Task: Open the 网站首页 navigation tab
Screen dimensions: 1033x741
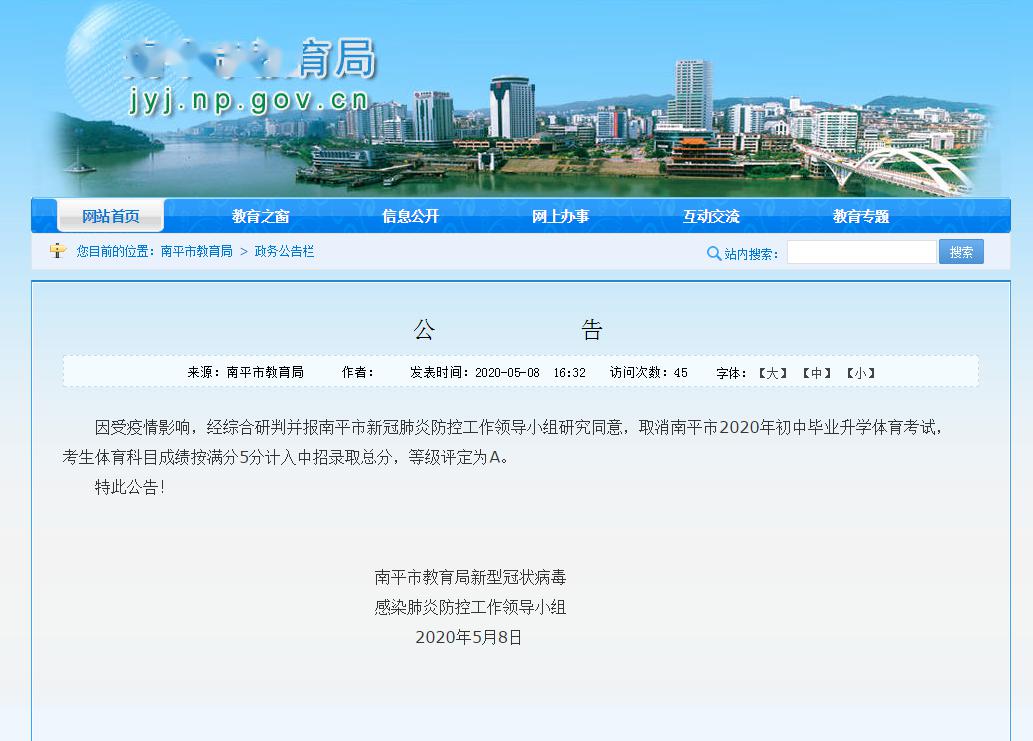Action: tap(111, 215)
